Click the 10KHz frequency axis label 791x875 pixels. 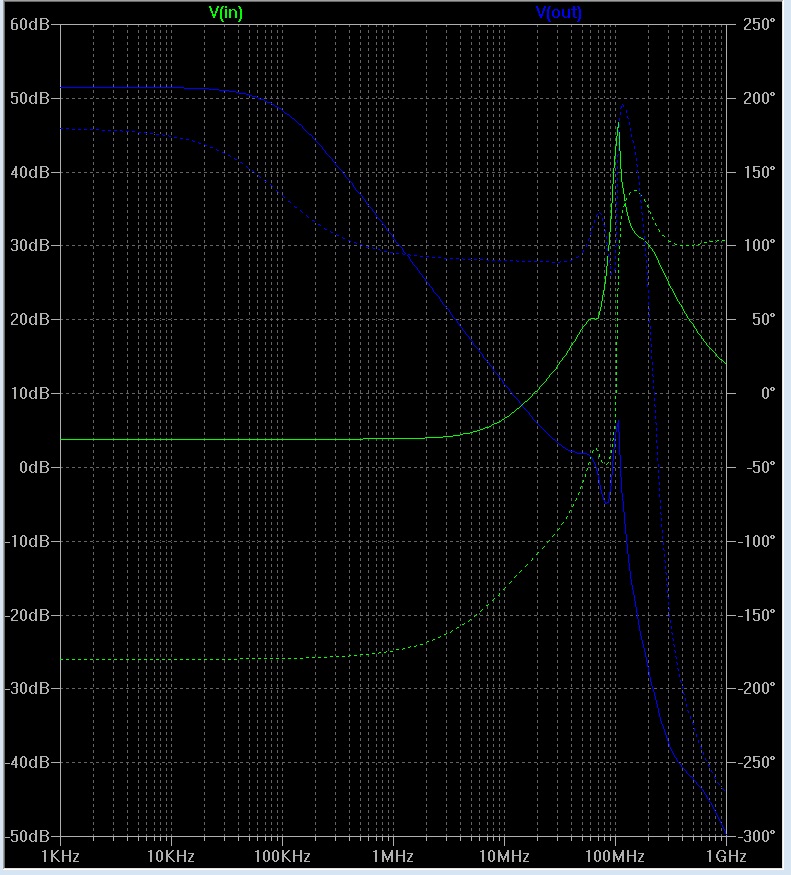tap(171, 856)
